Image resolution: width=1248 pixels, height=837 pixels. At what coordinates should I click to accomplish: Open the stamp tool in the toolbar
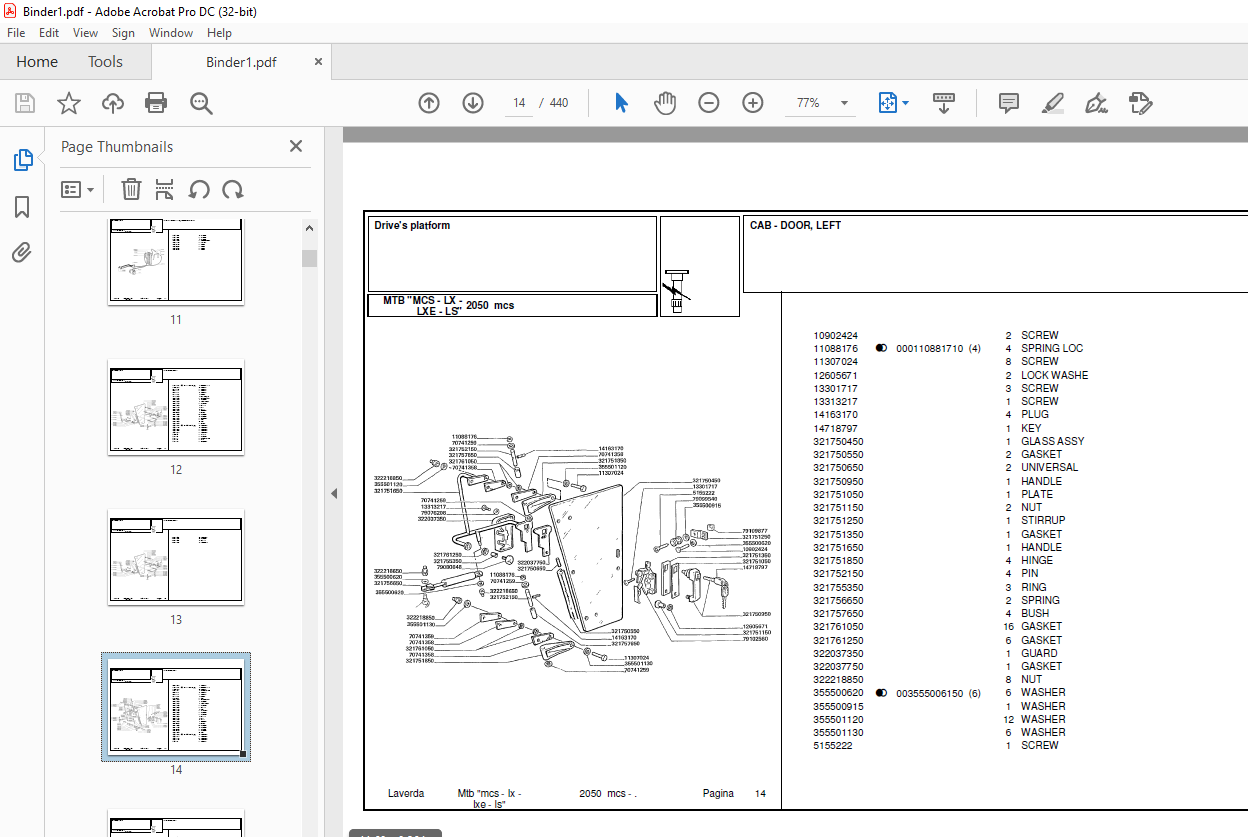[x=1141, y=103]
